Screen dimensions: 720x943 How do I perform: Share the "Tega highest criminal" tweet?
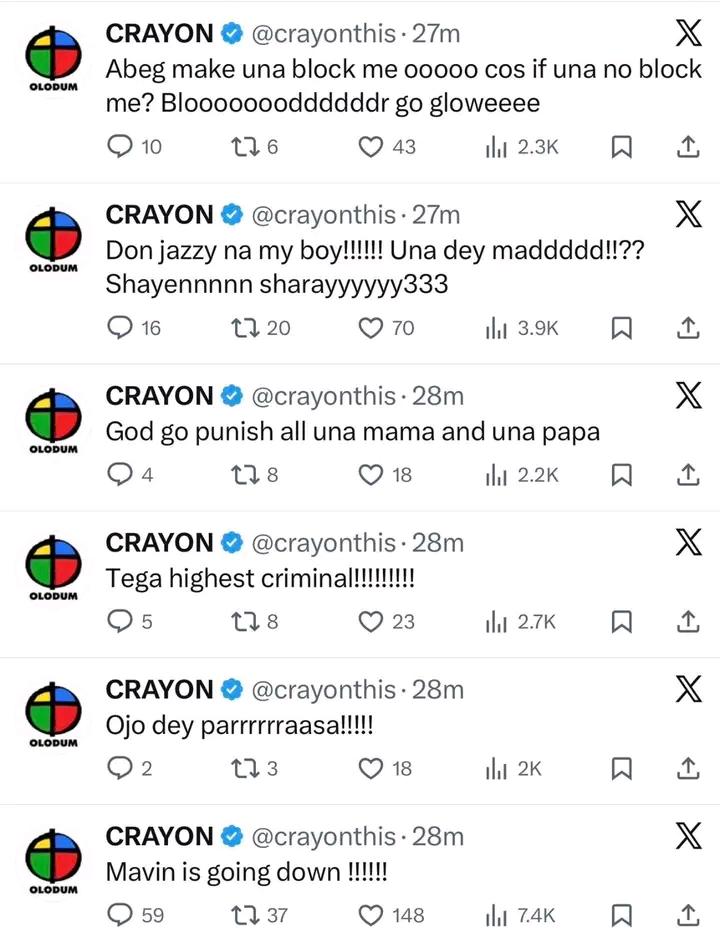tap(687, 622)
